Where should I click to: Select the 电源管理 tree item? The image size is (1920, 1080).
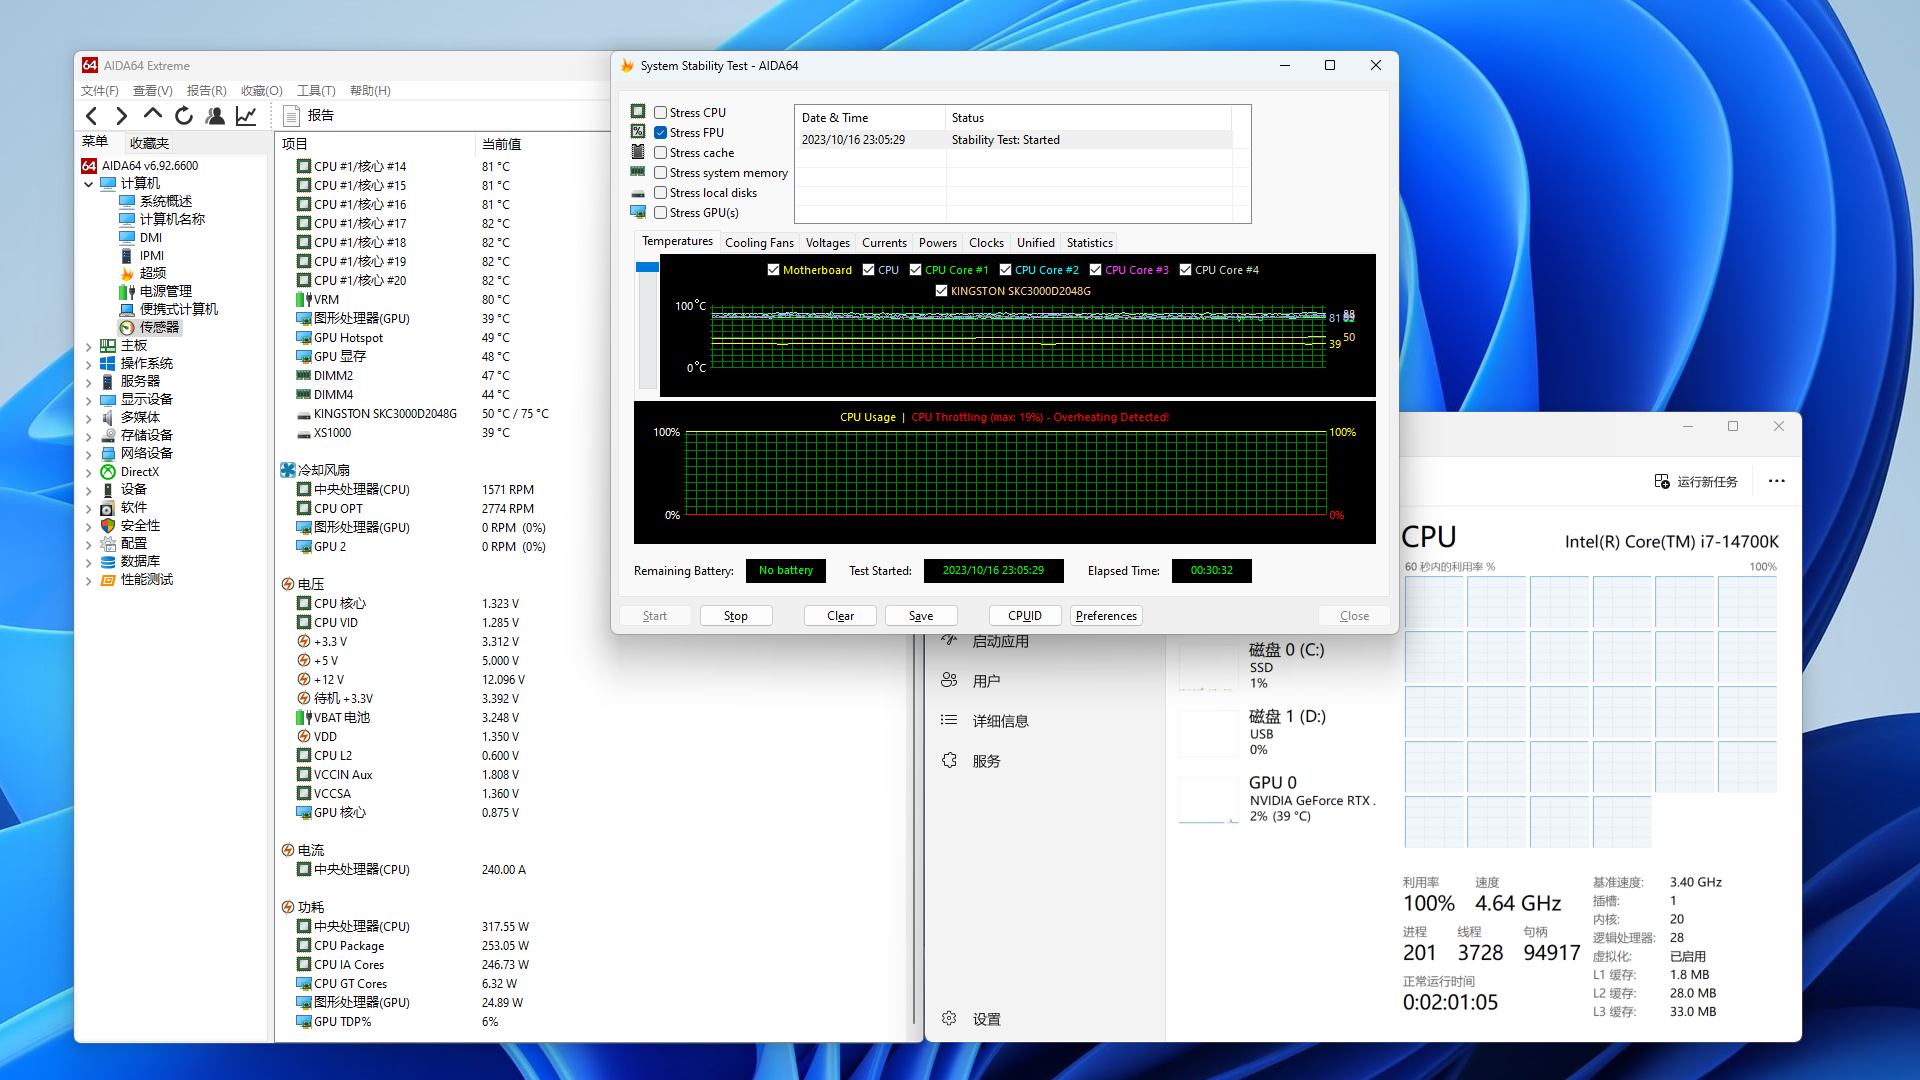[x=165, y=291]
